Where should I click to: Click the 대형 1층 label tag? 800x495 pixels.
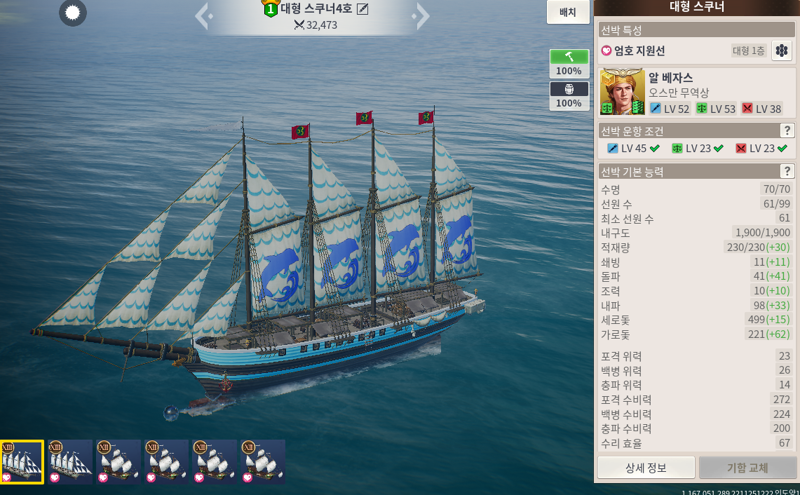pyautogui.click(x=748, y=51)
